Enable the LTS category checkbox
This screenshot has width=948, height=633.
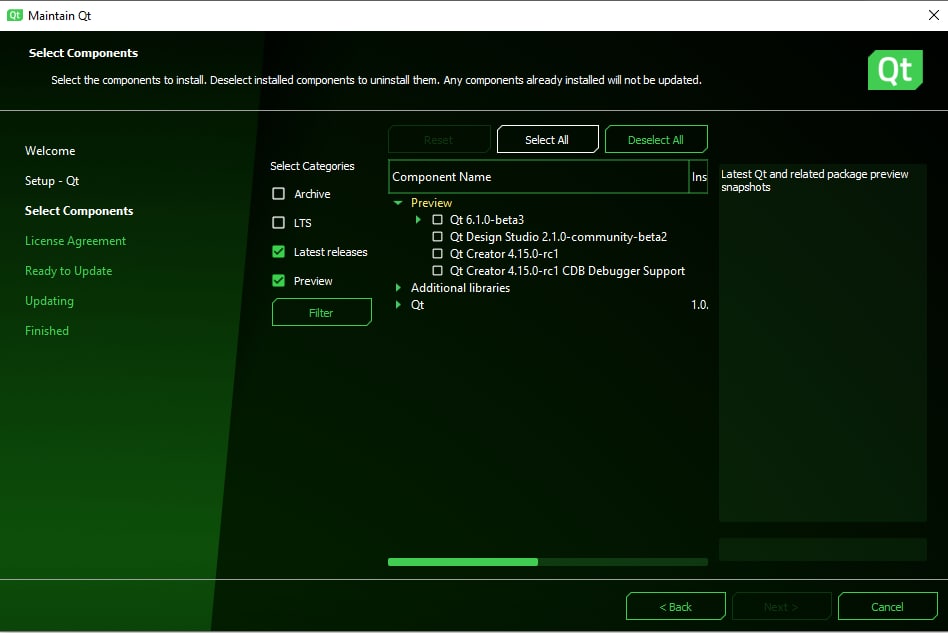tap(278, 222)
